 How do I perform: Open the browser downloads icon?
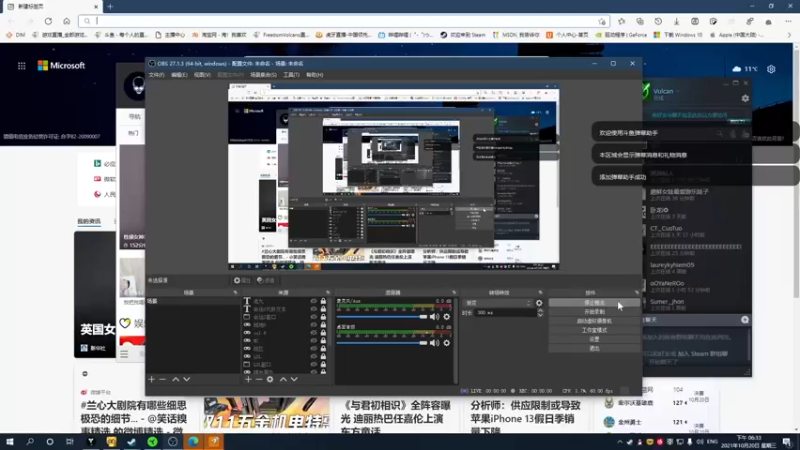(677, 21)
